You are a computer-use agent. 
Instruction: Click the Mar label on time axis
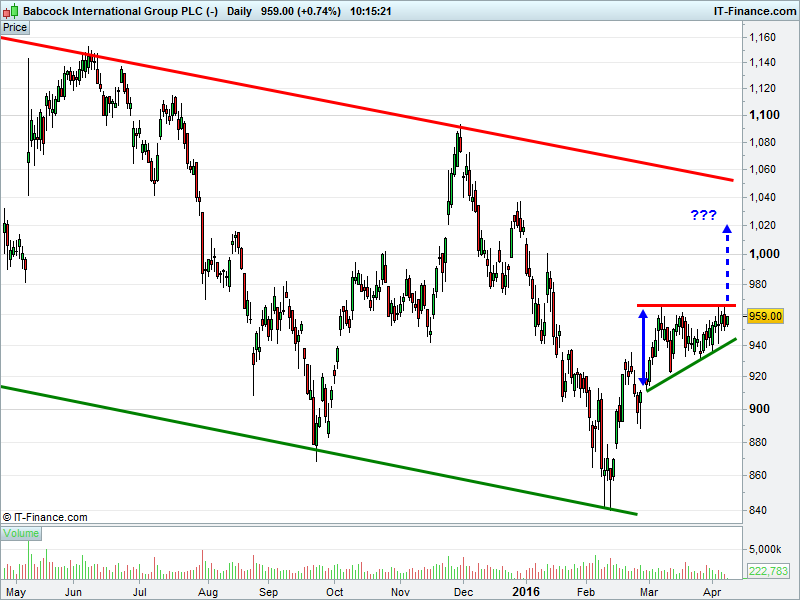[x=649, y=592]
